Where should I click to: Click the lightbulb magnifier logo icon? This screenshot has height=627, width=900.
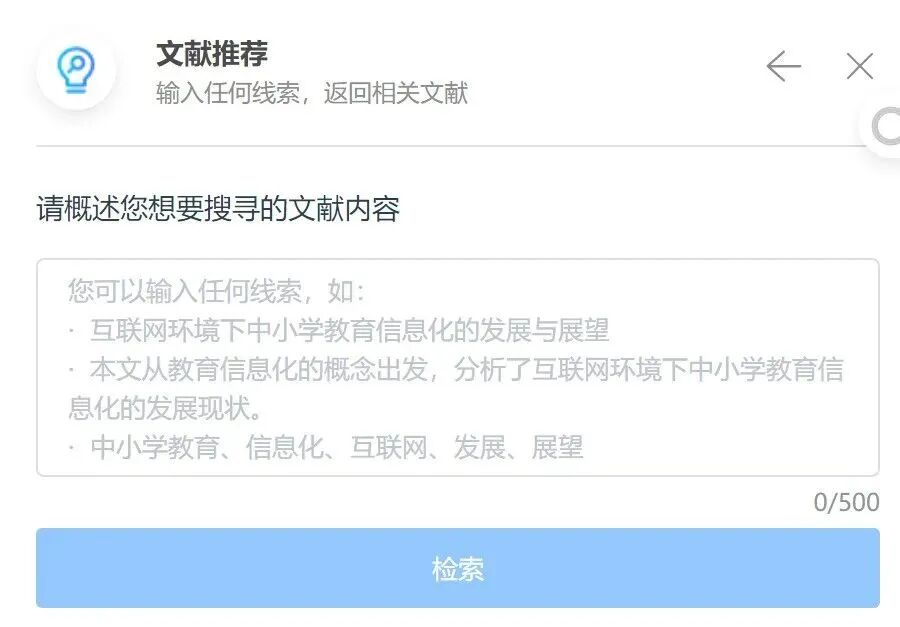click(76, 71)
